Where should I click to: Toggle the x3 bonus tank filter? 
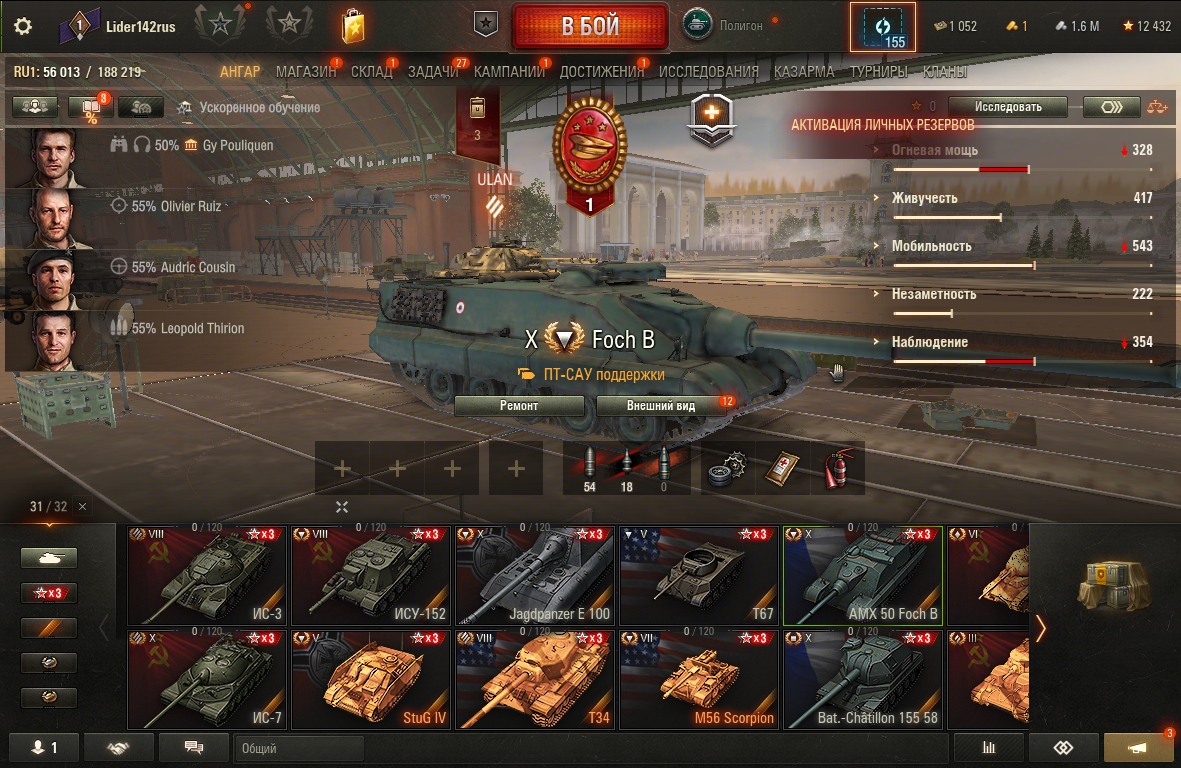[x=49, y=593]
